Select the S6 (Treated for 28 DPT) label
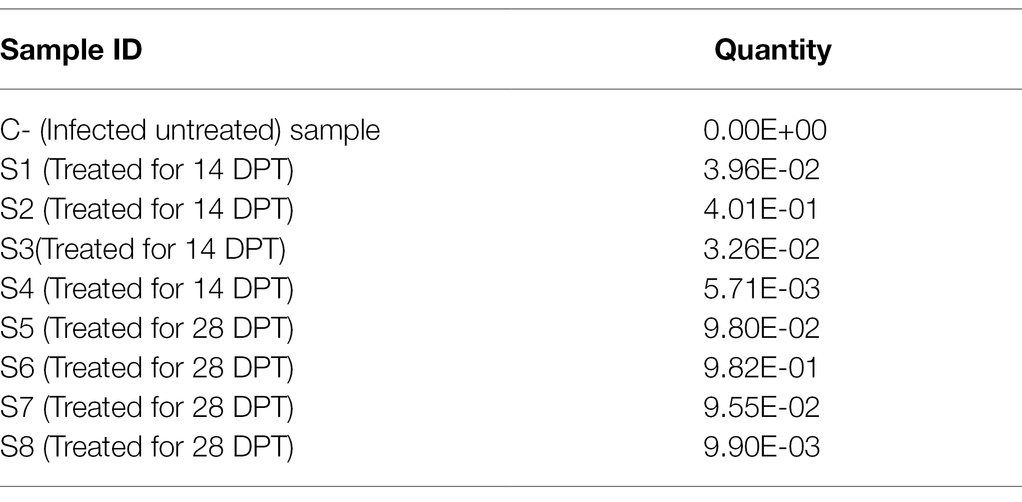The width and height of the screenshot is (1022, 502). 147,368
